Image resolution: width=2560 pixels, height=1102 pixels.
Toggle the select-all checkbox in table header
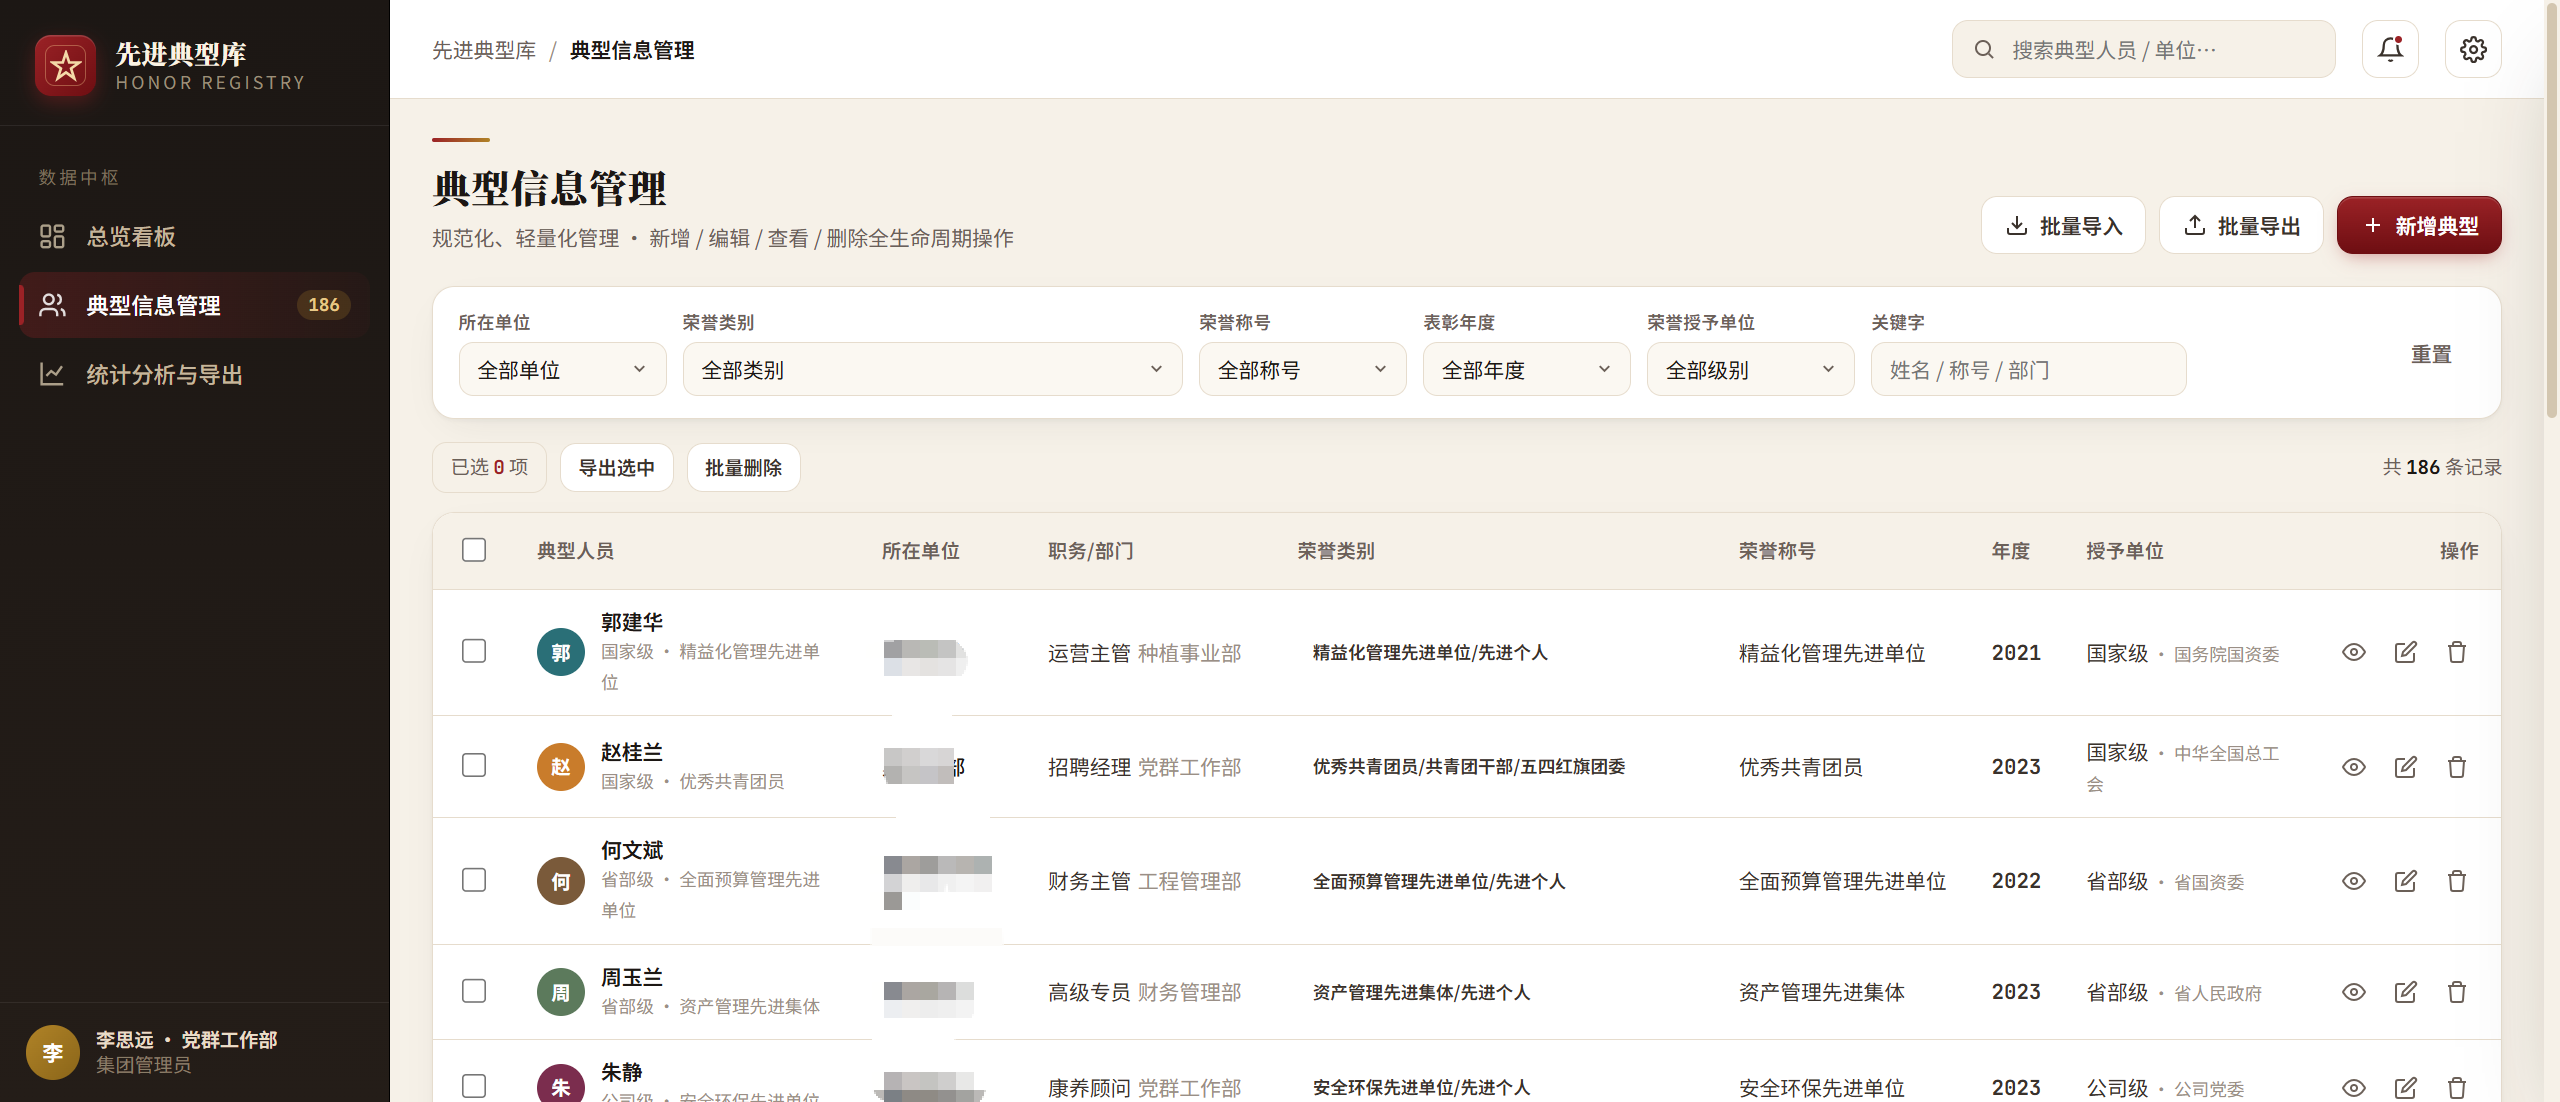click(x=474, y=550)
